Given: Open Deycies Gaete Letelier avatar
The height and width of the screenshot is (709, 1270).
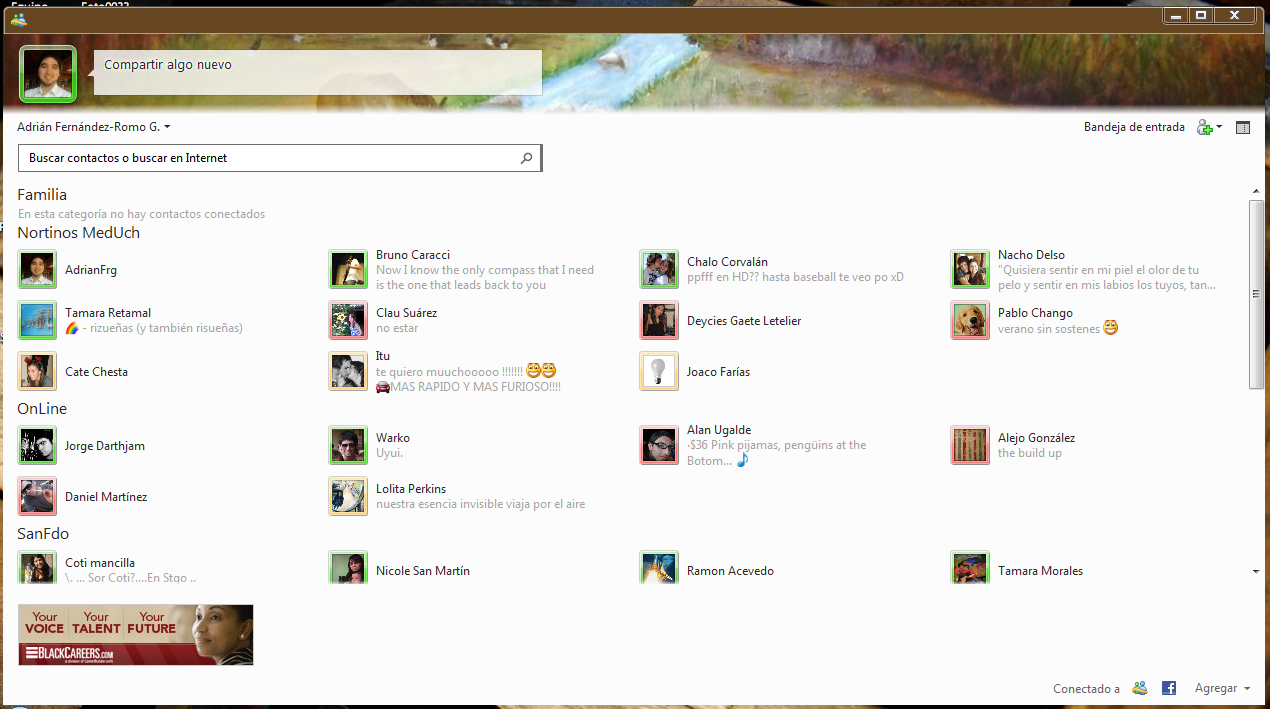Looking at the screenshot, I should click(659, 321).
